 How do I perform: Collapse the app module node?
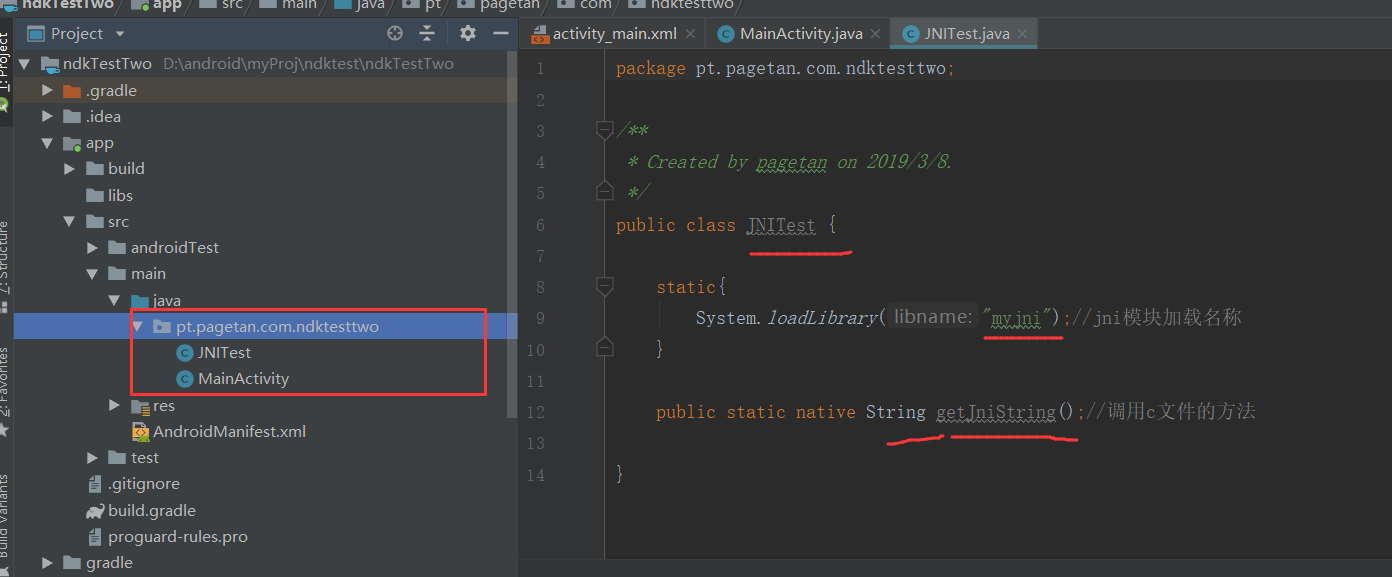(47, 143)
